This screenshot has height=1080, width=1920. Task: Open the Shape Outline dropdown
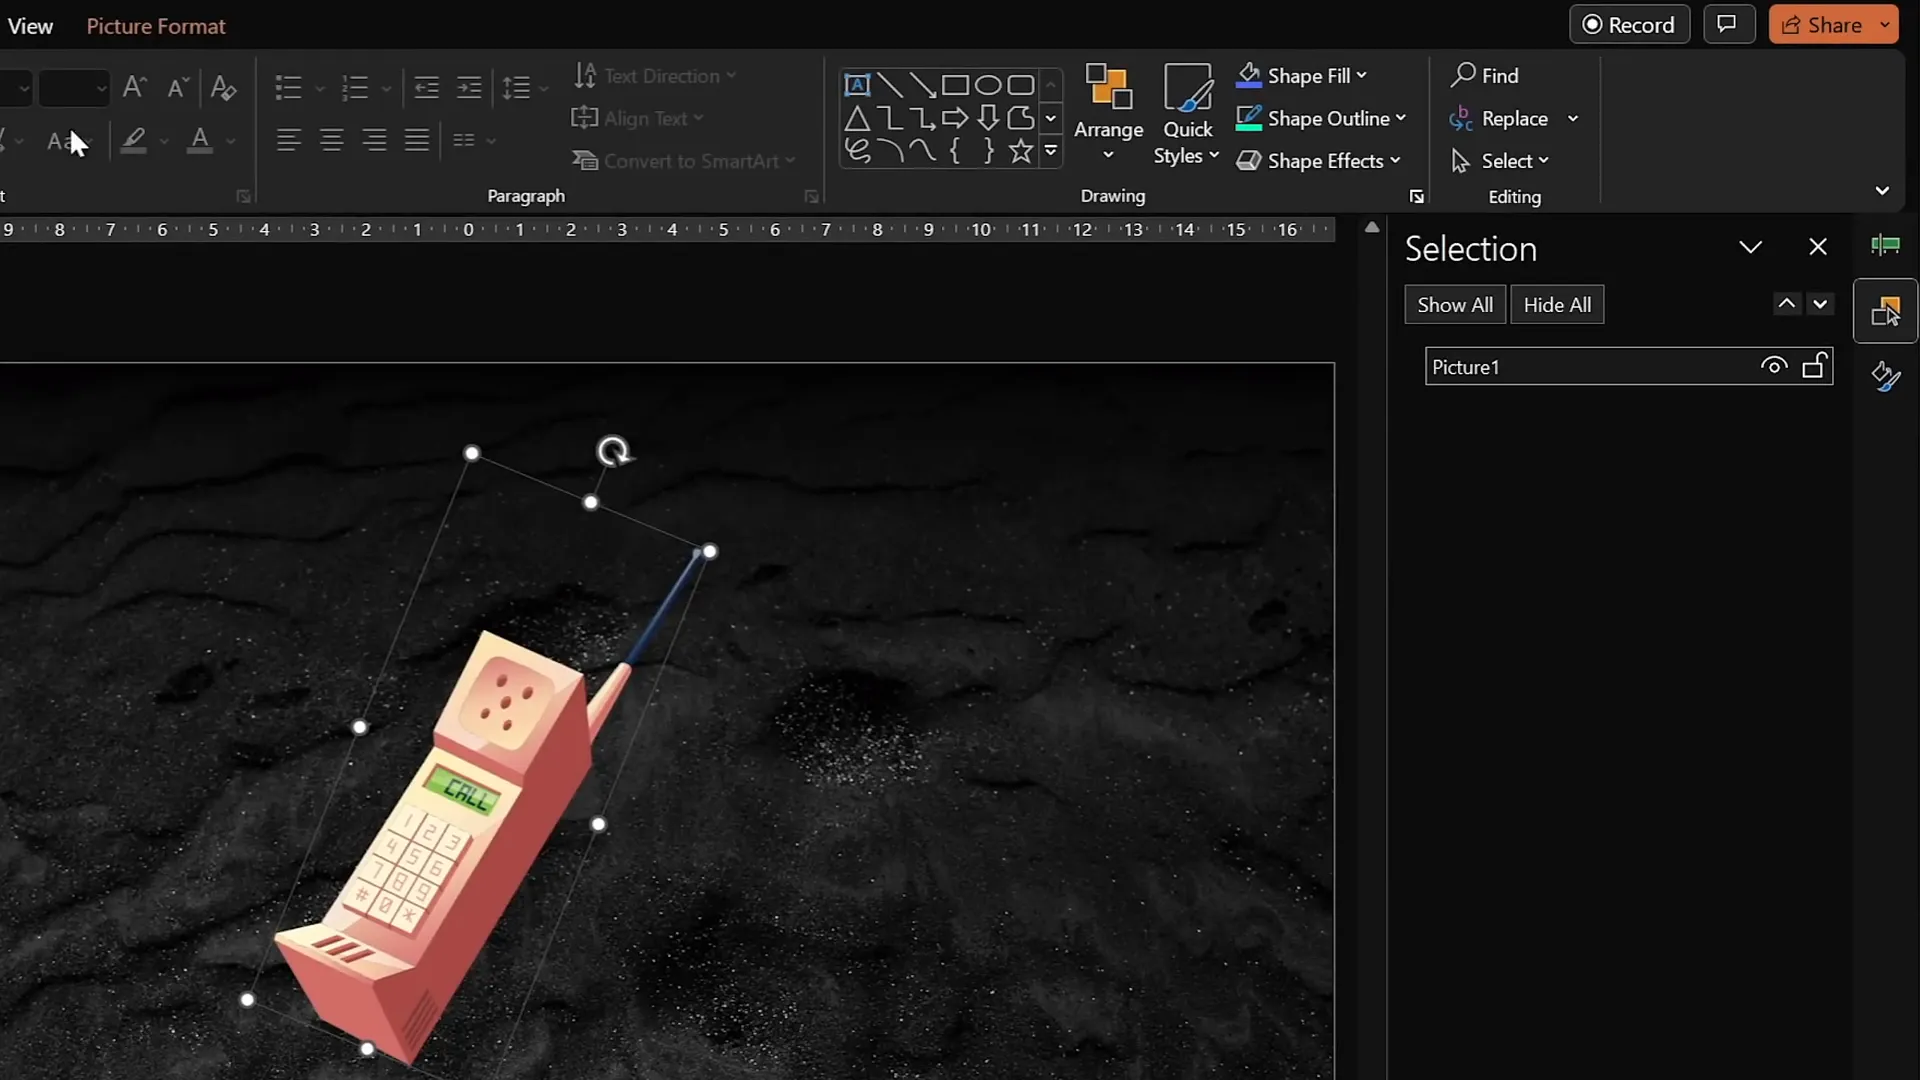point(1321,118)
